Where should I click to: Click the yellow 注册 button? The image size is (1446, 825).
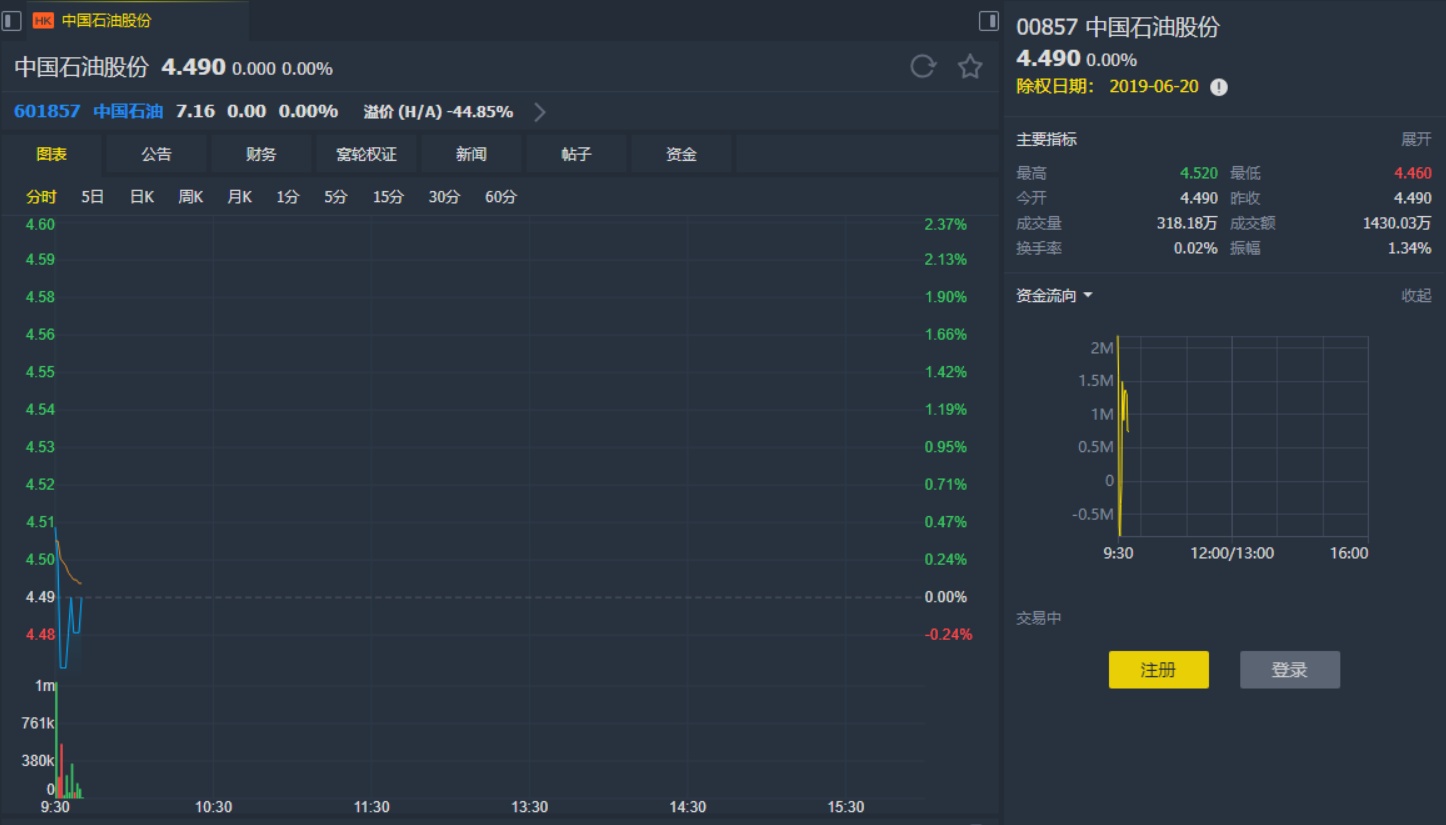1158,670
